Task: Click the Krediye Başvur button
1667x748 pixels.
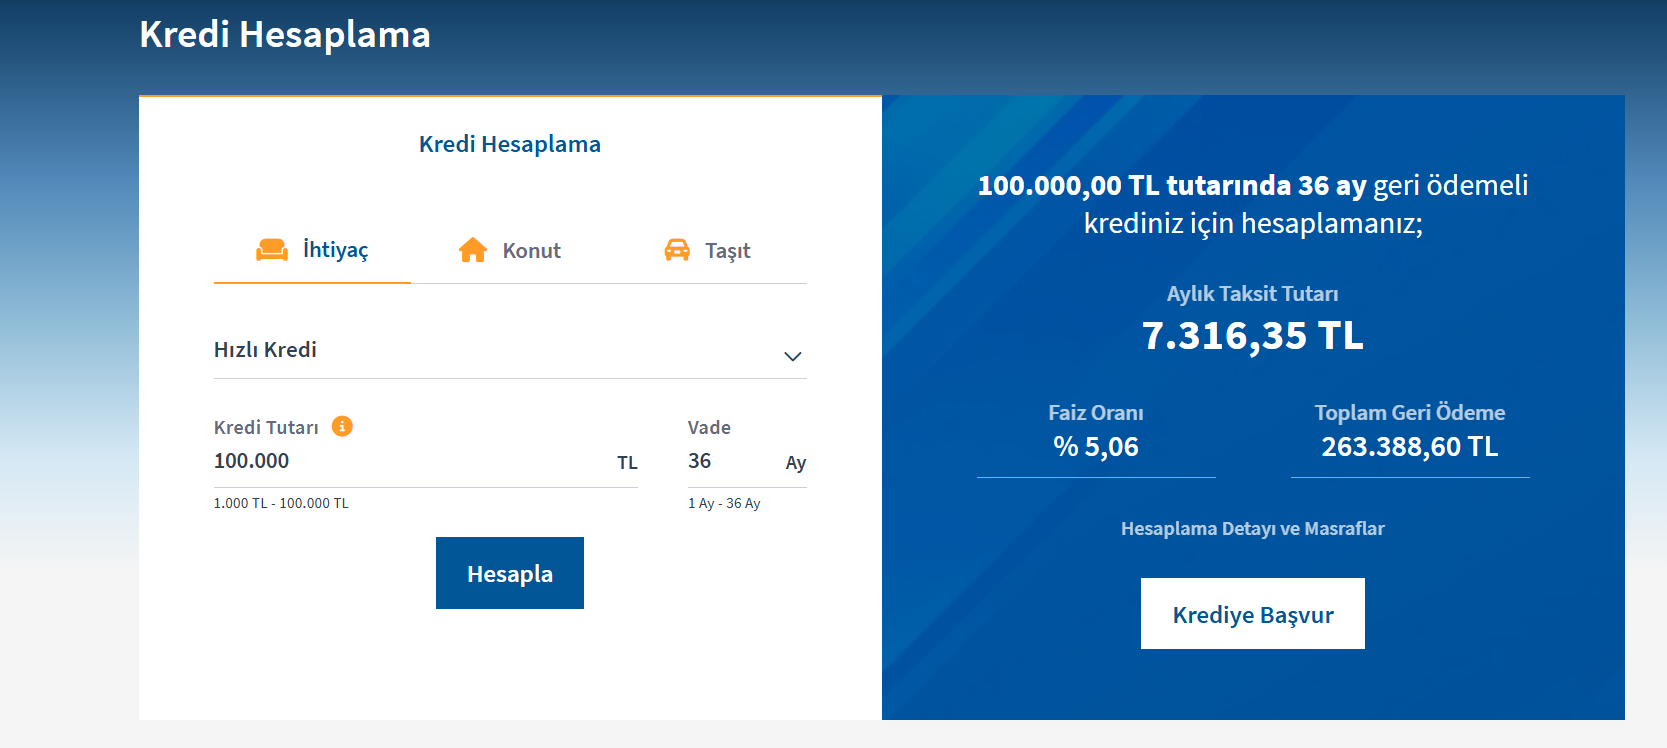Action: (x=1252, y=614)
